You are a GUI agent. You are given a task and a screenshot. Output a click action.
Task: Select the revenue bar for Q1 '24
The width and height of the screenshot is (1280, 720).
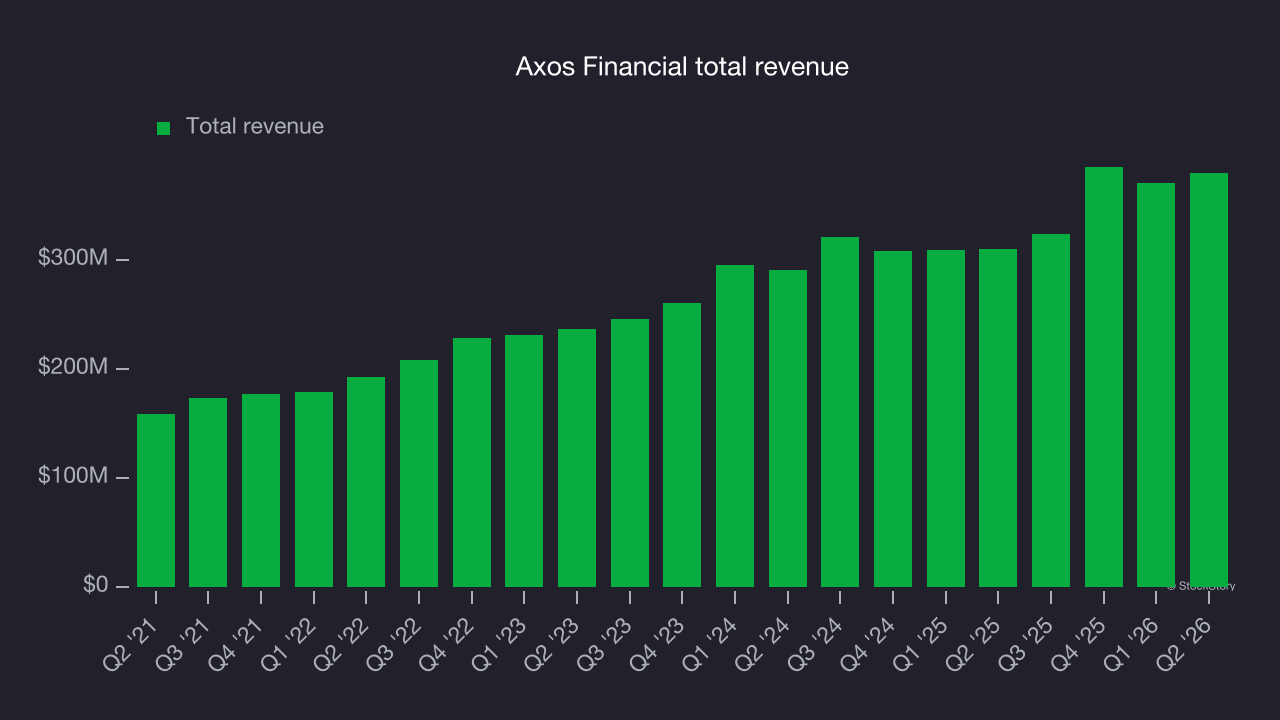pos(735,426)
